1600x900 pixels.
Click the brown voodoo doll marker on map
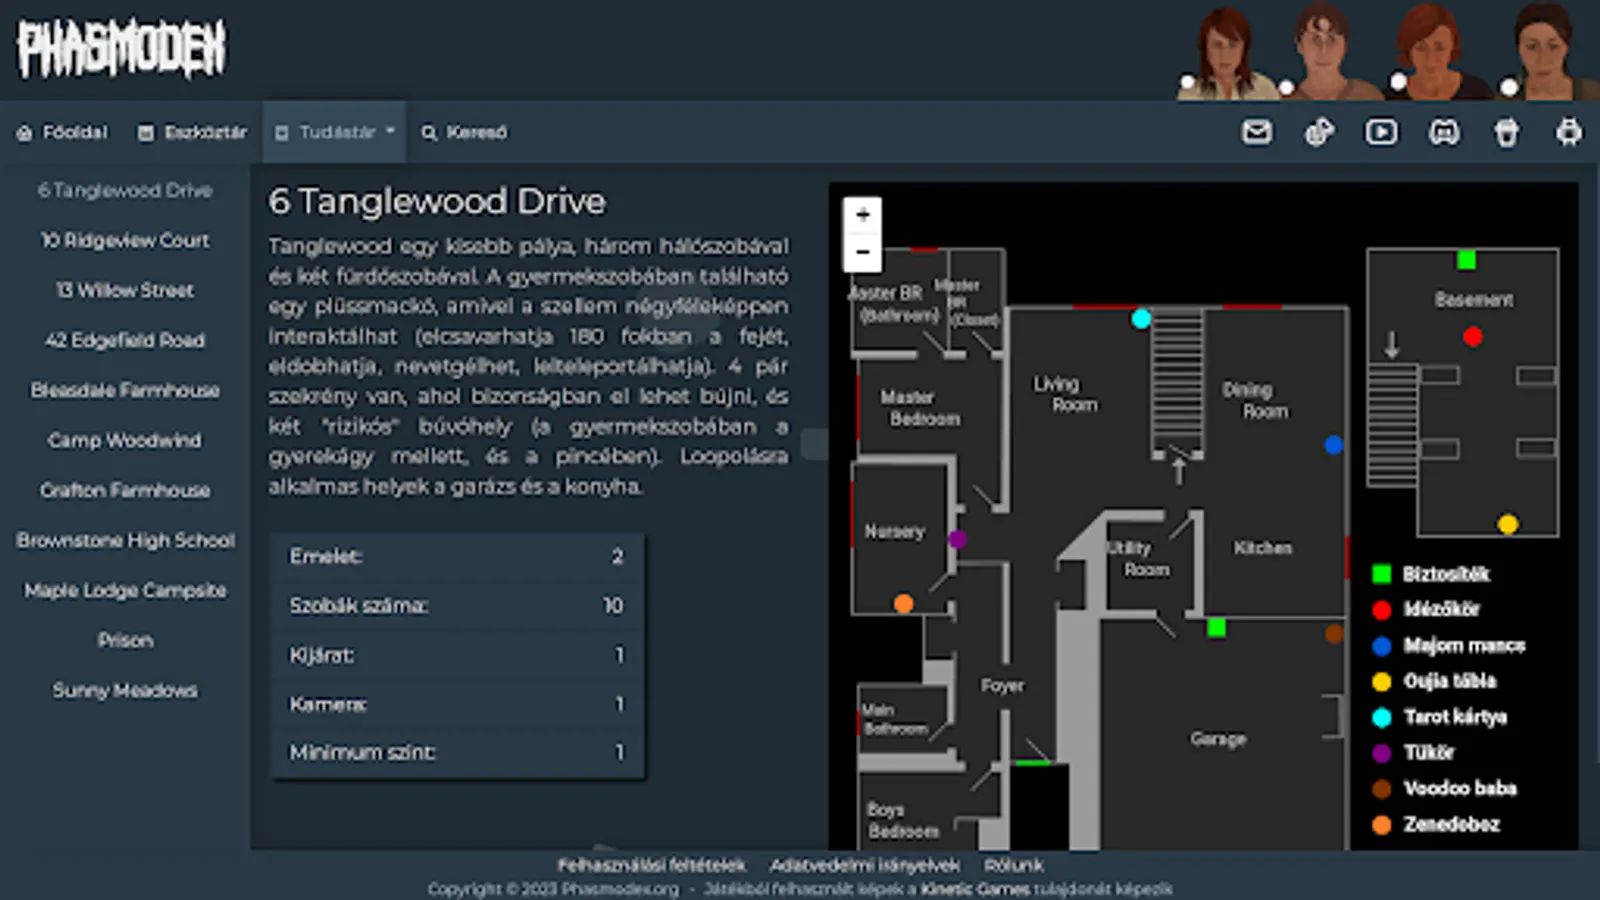point(1334,633)
